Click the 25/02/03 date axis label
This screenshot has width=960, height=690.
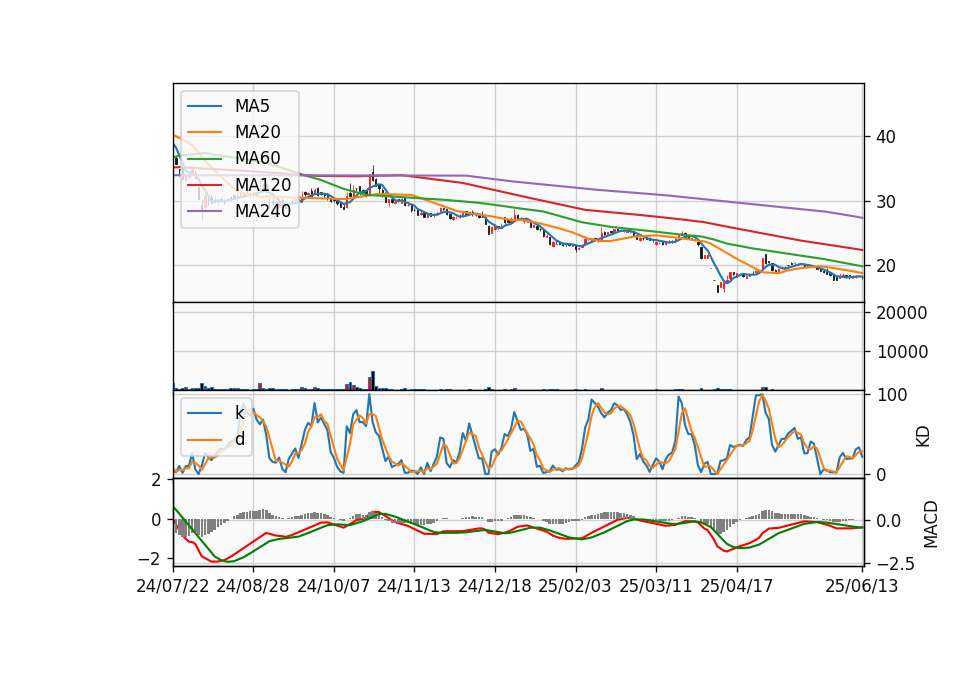tap(575, 586)
